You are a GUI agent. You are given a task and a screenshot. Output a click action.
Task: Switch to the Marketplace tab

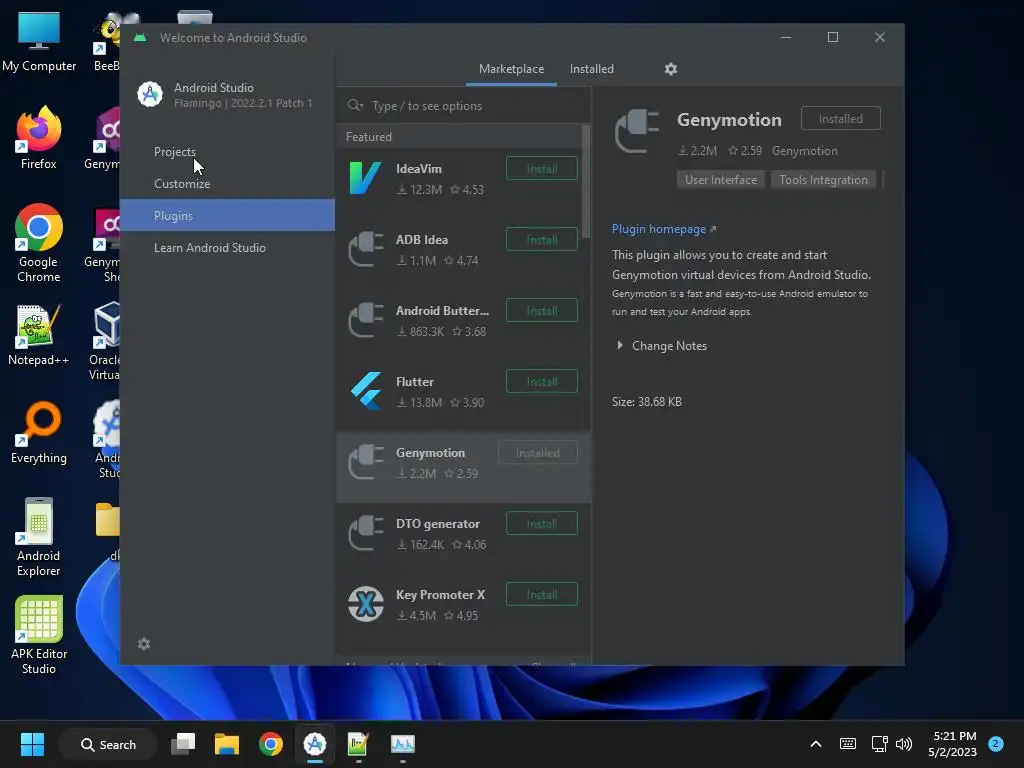coord(511,69)
